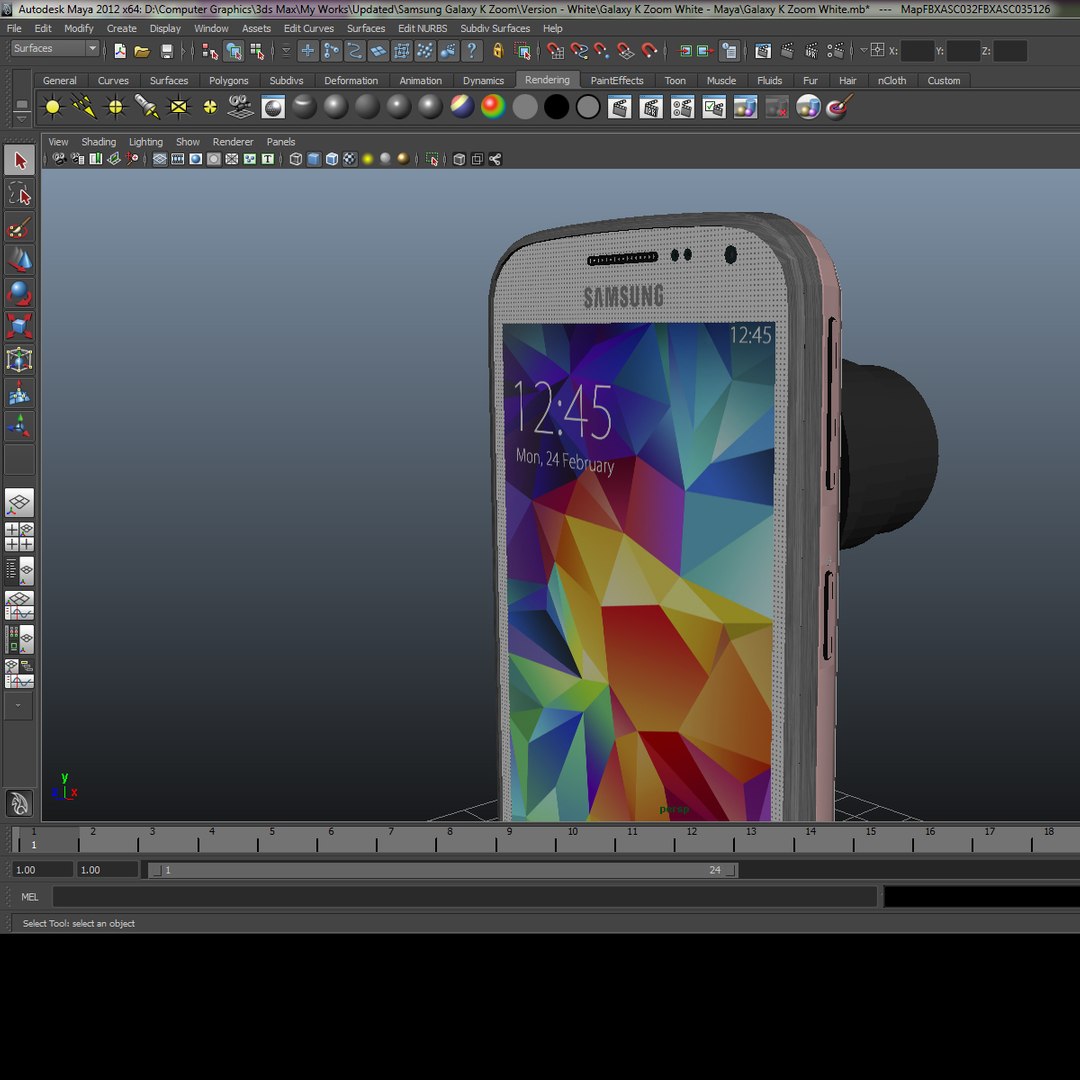Switch to four view layout

point(19,537)
